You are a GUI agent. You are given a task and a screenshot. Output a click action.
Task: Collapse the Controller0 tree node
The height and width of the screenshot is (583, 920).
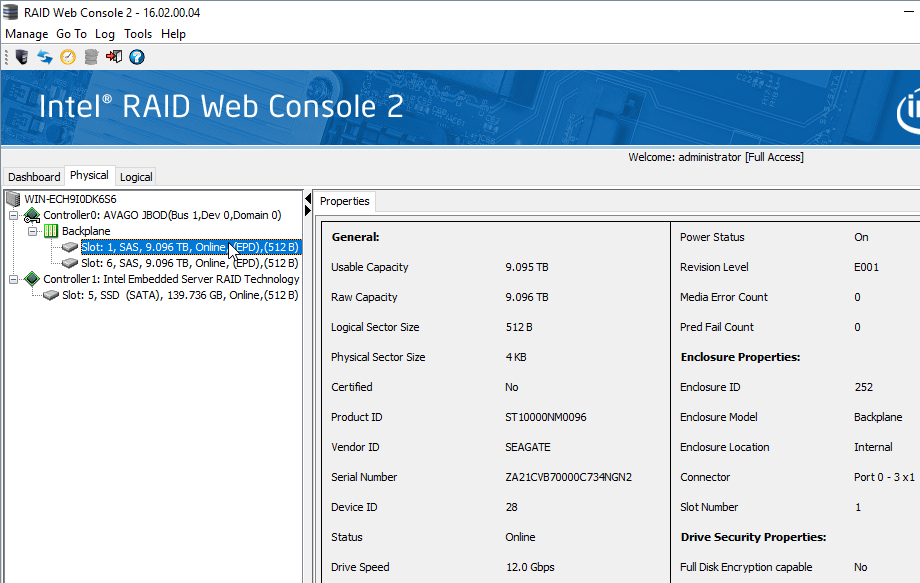13,215
